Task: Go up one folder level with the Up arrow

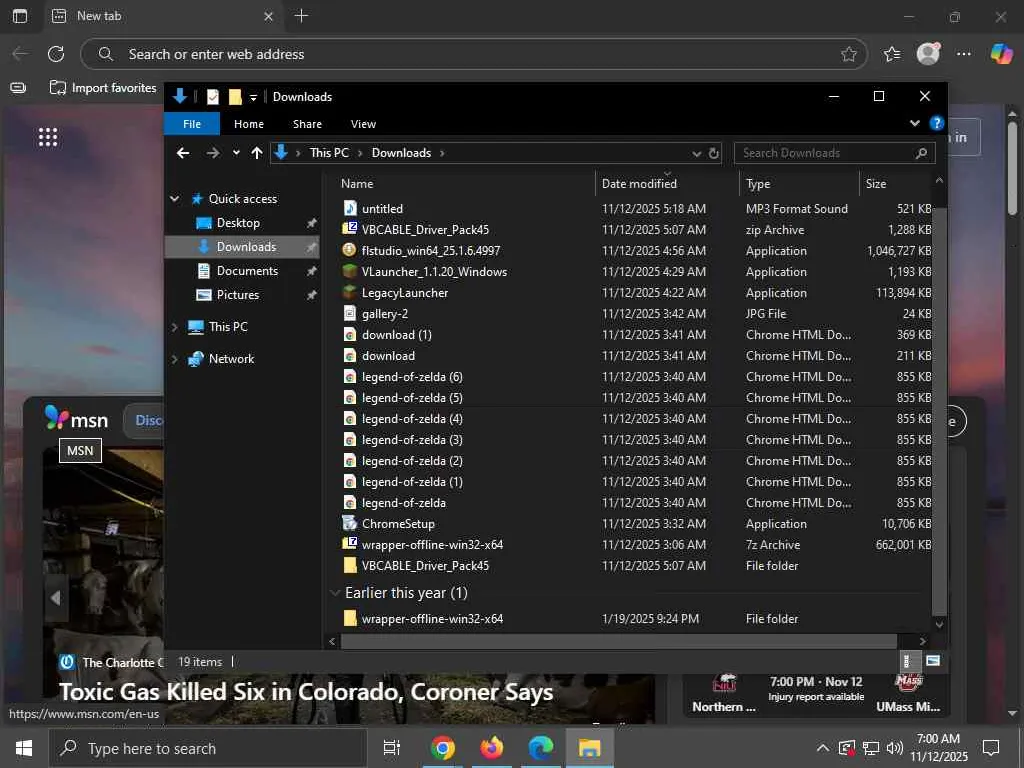Action: coord(257,153)
